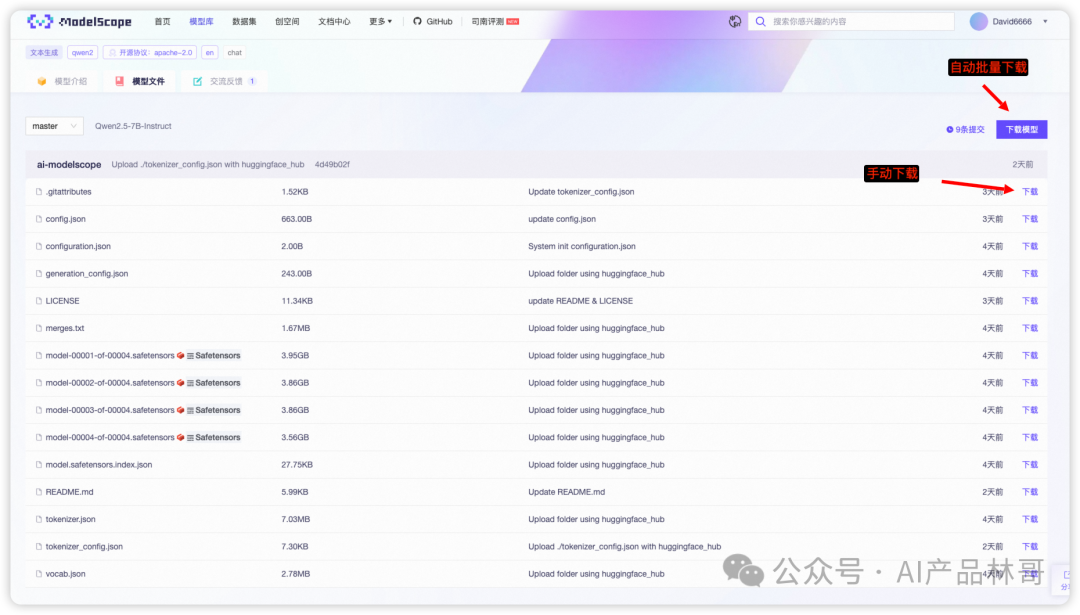This screenshot has height=615, width=1080.
Task: Download model-00004-of-00004.safetensors
Action: [x=1030, y=437]
